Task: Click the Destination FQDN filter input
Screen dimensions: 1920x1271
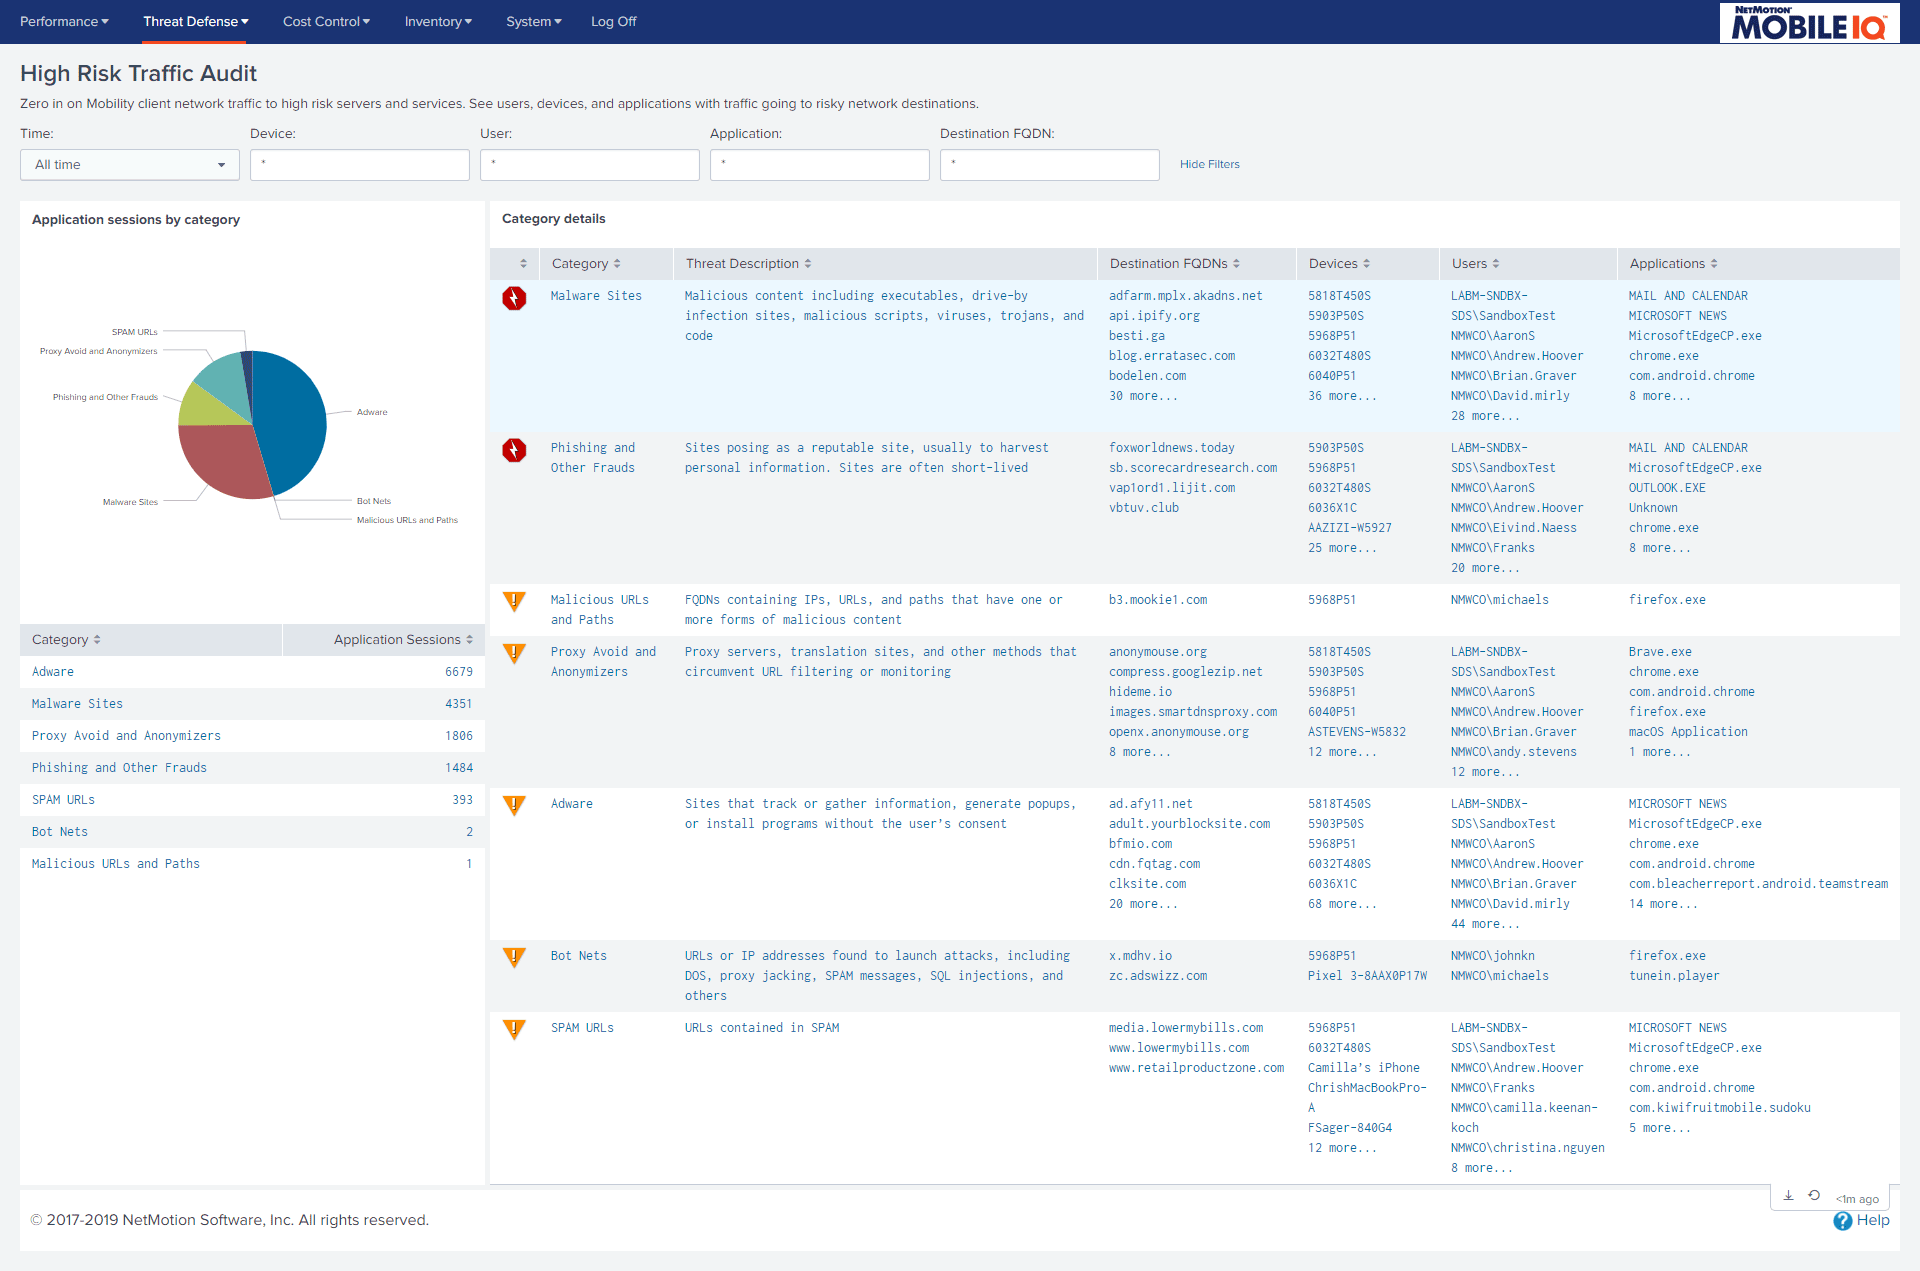Action: click(1049, 165)
